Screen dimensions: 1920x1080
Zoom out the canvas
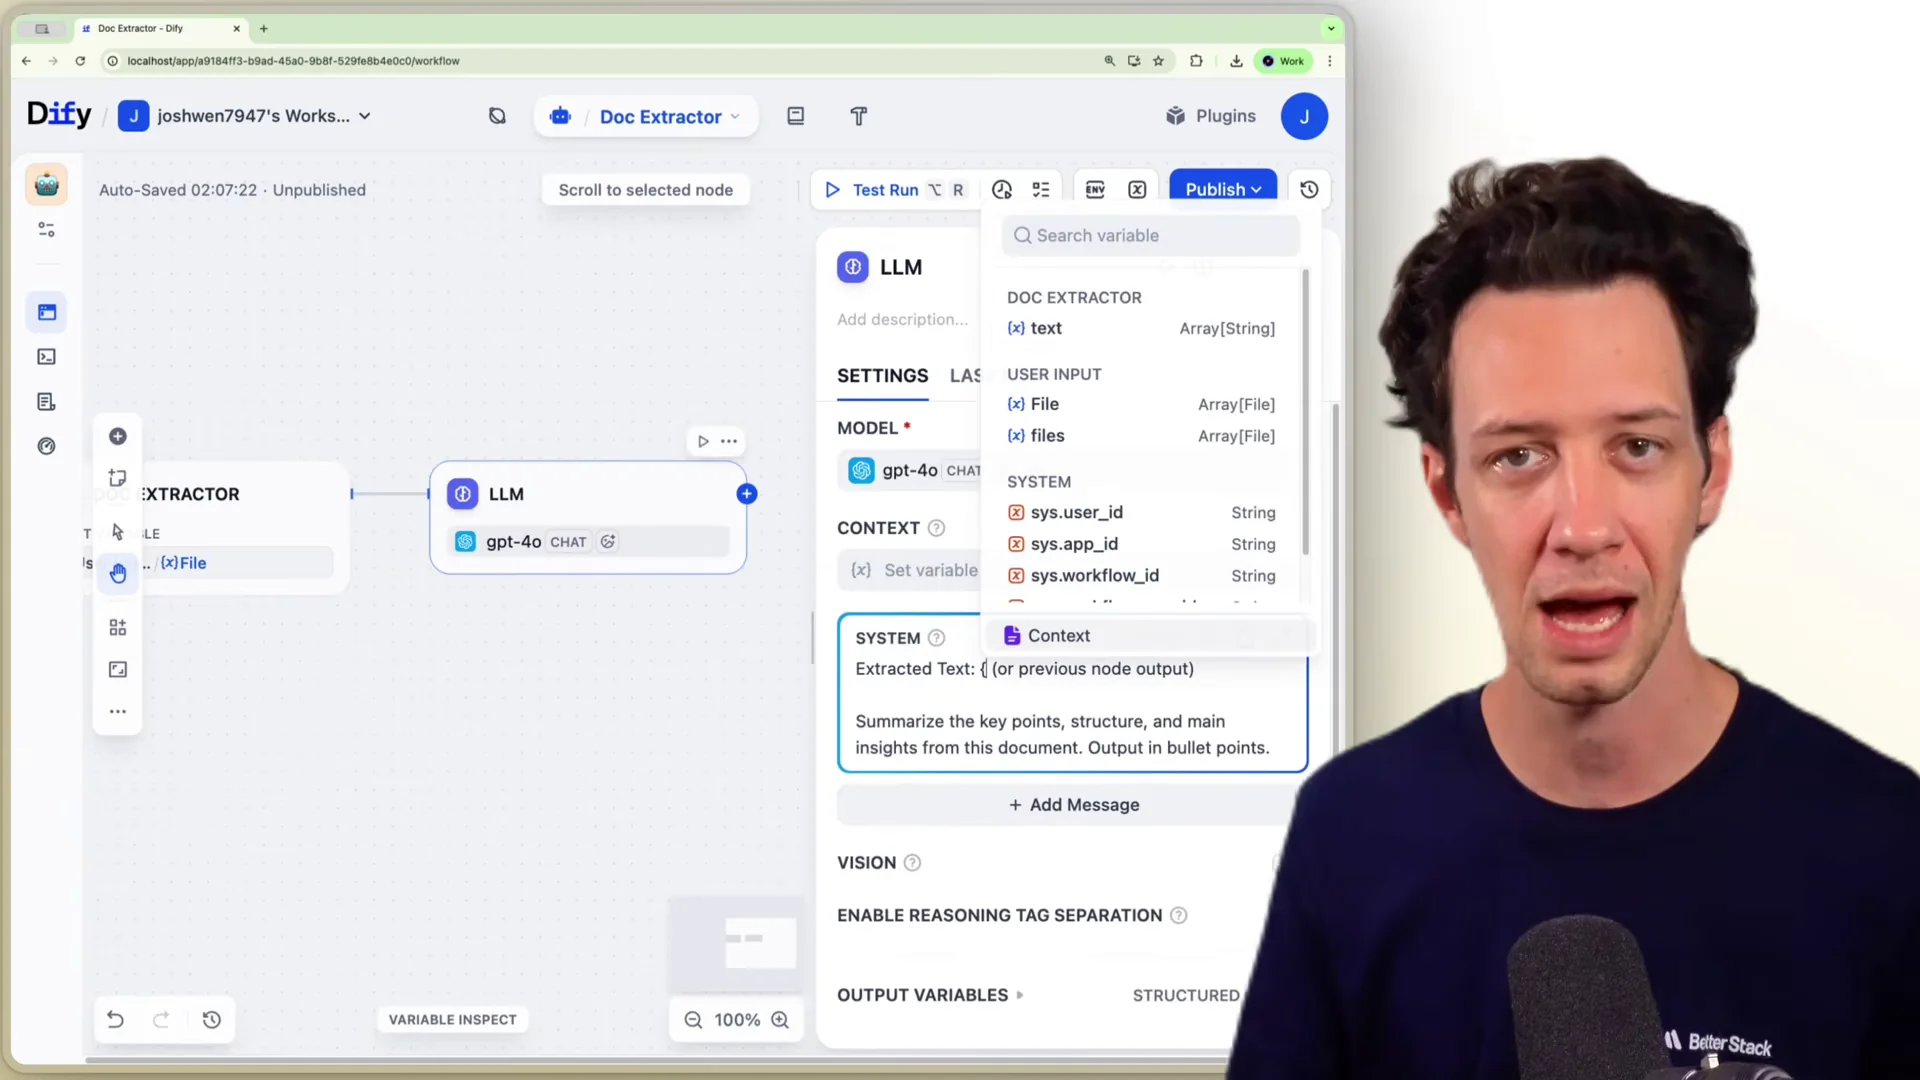point(693,1020)
